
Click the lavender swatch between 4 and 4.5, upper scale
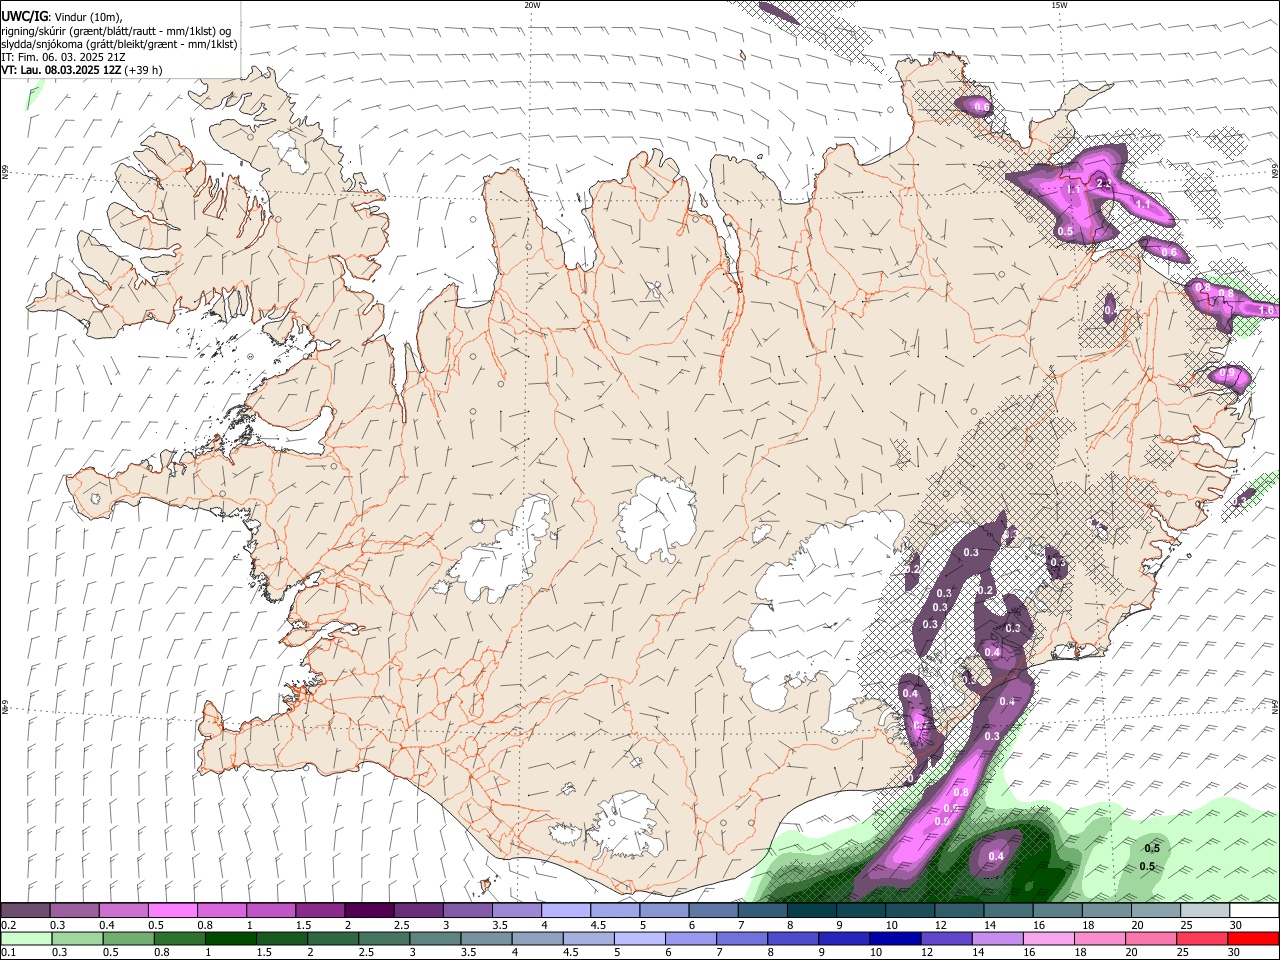pos(565,911)
